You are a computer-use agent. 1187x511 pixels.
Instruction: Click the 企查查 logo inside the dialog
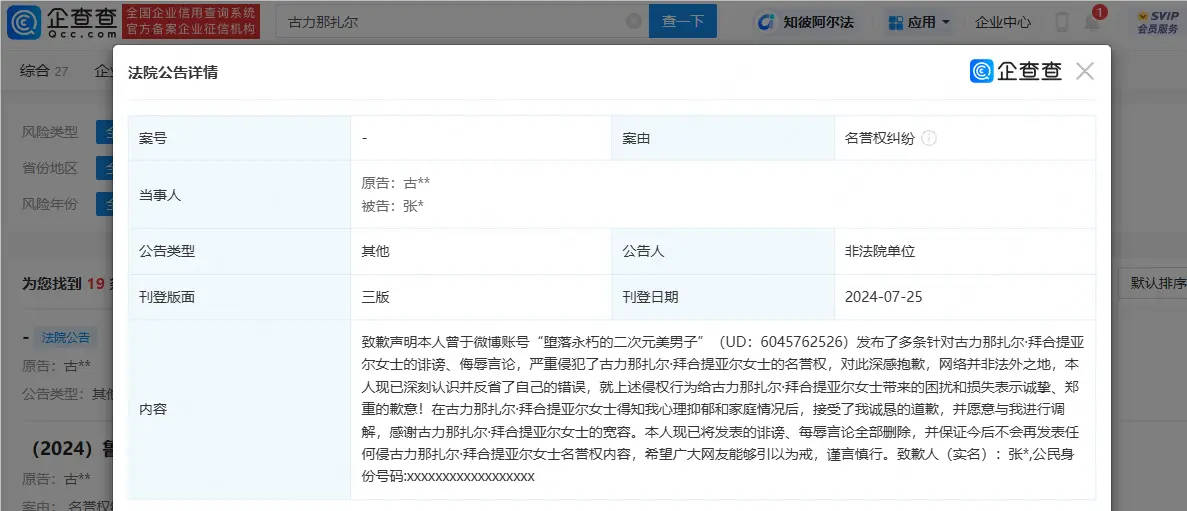[1016, 71]
